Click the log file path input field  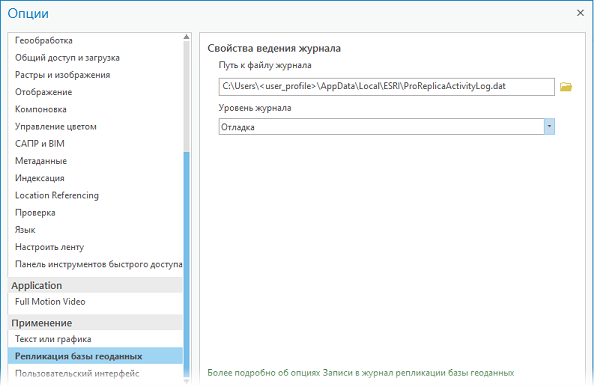(x=386, y=87)
